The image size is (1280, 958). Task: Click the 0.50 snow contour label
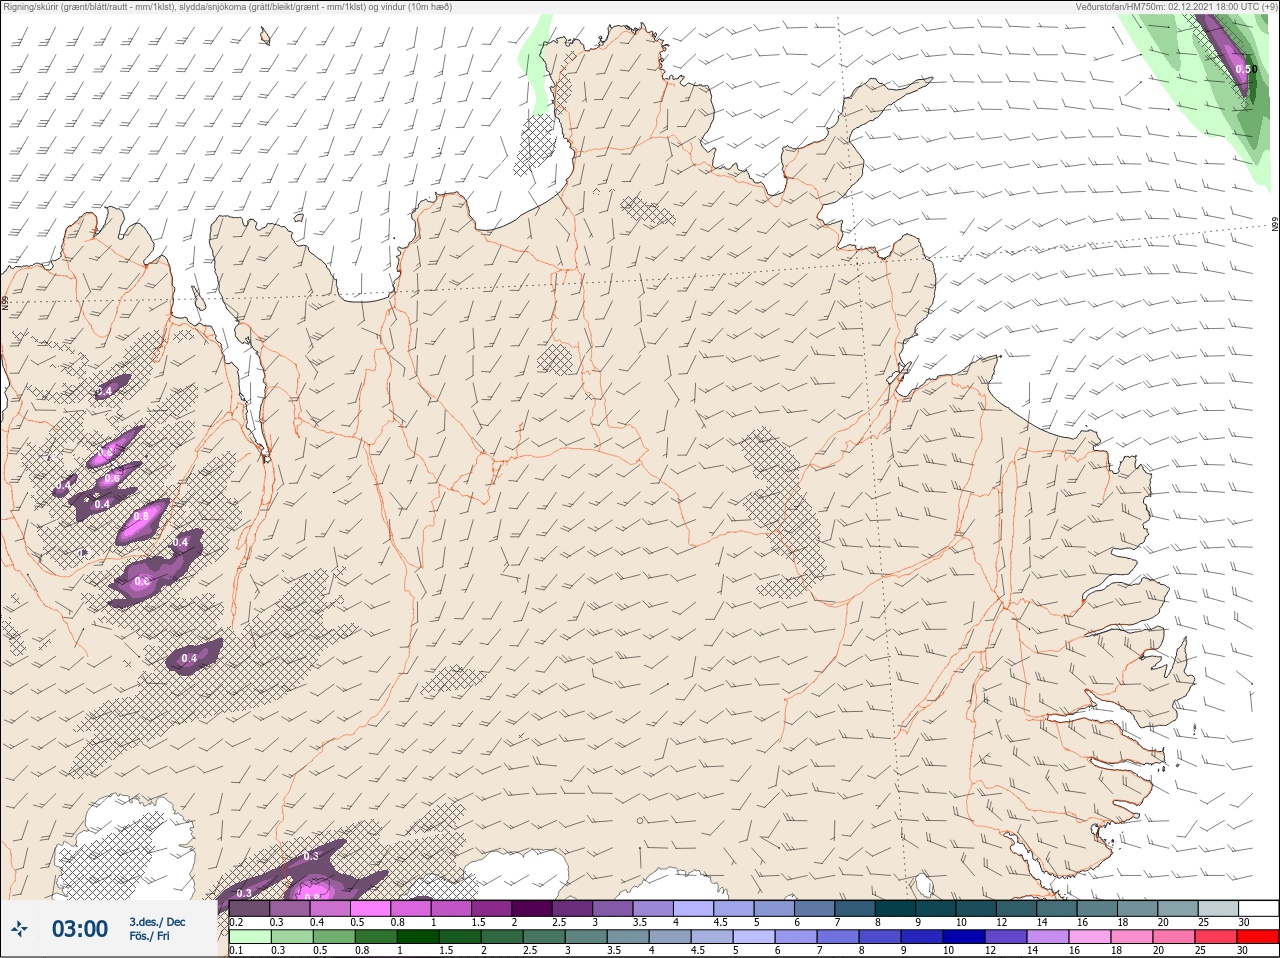(1245, 69)
